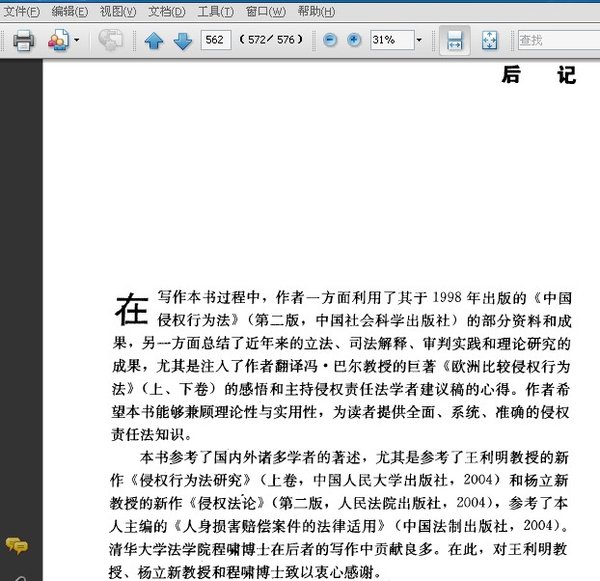Open the 窗口(W) menu
The width and height of the screenshot is (600, 581).
(266, 12)
